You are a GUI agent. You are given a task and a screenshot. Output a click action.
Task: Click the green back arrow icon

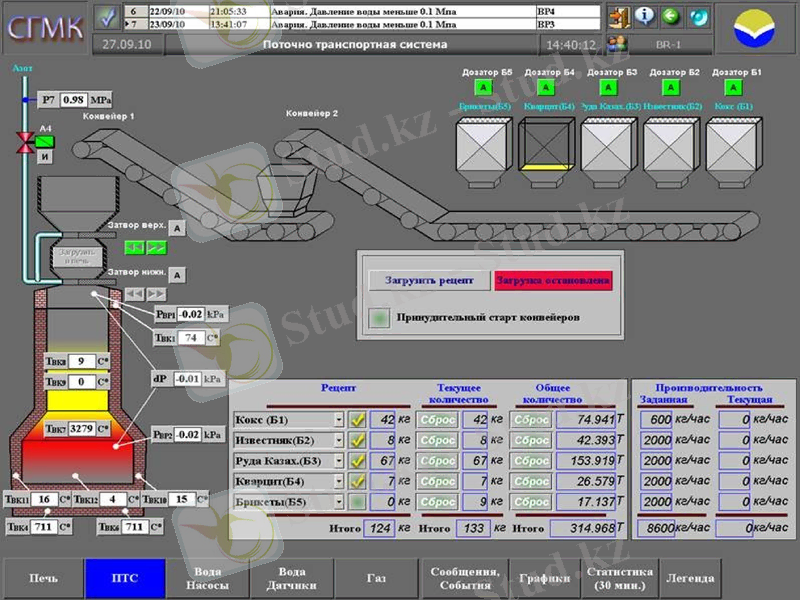(671, 17)
